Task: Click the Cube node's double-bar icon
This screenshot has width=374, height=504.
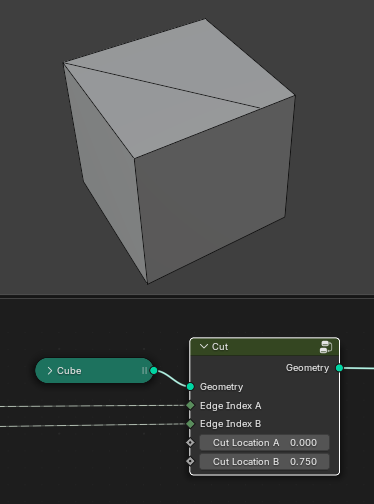Action: click(x=144, y=371)
